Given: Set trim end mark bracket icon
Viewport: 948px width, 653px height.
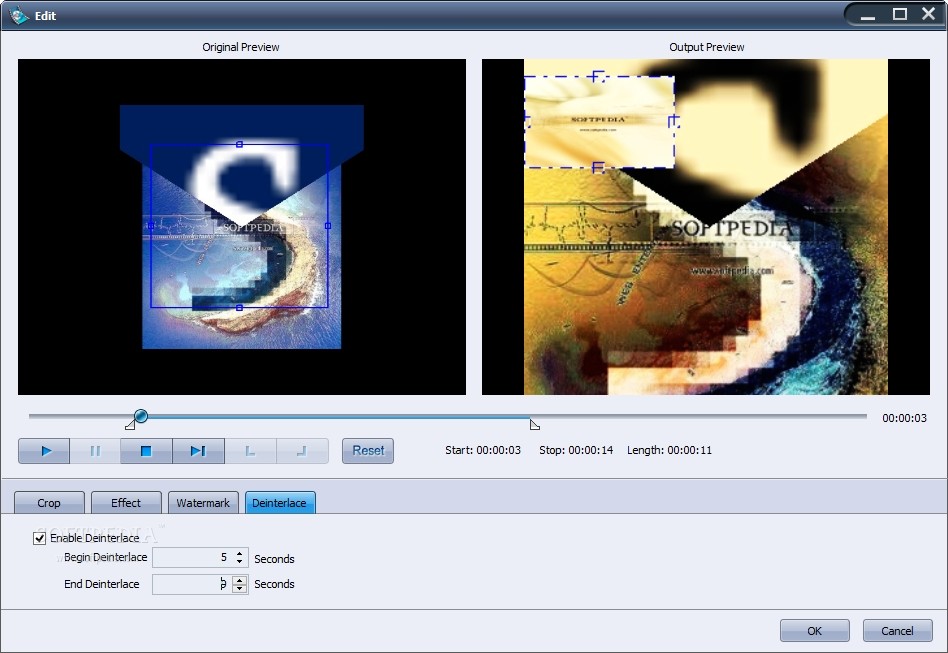Looking at the screenshot, I should (x=302, y=451).
